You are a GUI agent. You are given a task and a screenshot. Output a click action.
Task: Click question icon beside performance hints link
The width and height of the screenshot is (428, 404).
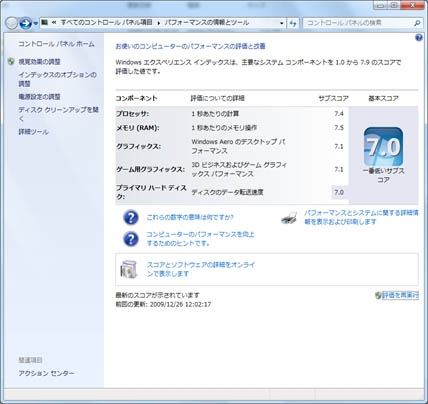tap(131, 239)
